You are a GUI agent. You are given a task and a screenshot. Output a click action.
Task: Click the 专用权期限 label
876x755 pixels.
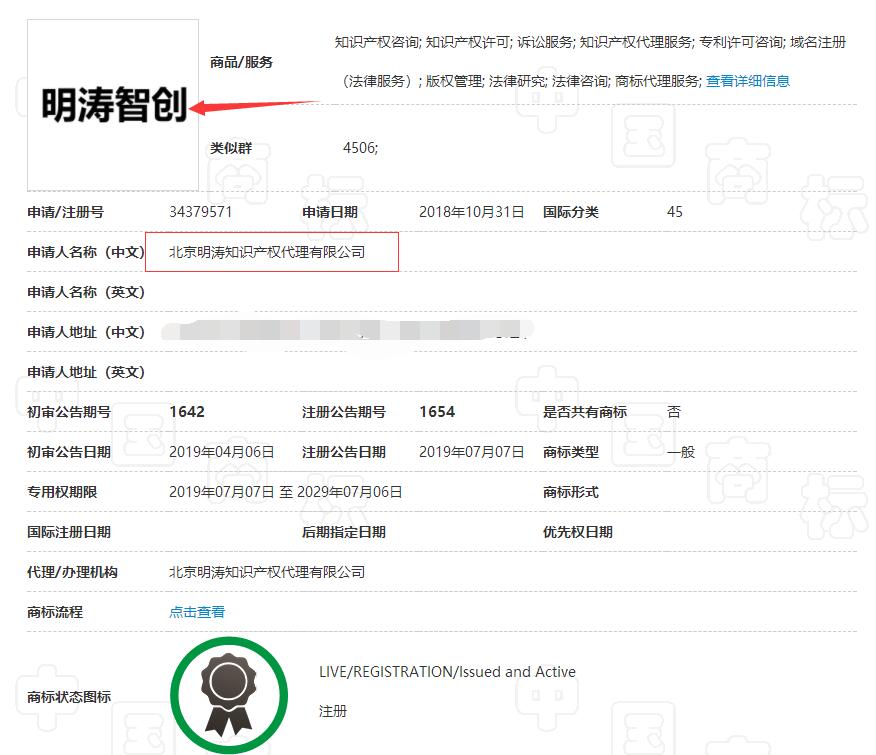(62, 492)
